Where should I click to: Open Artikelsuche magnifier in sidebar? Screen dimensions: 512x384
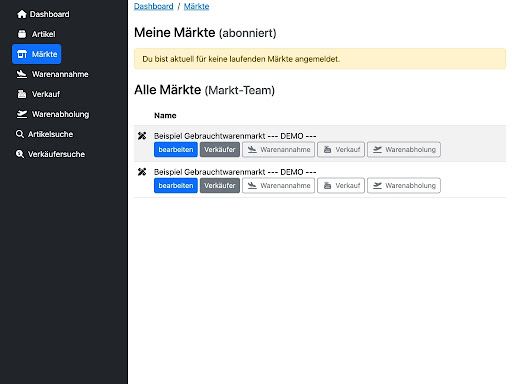[x=20, y=134]
